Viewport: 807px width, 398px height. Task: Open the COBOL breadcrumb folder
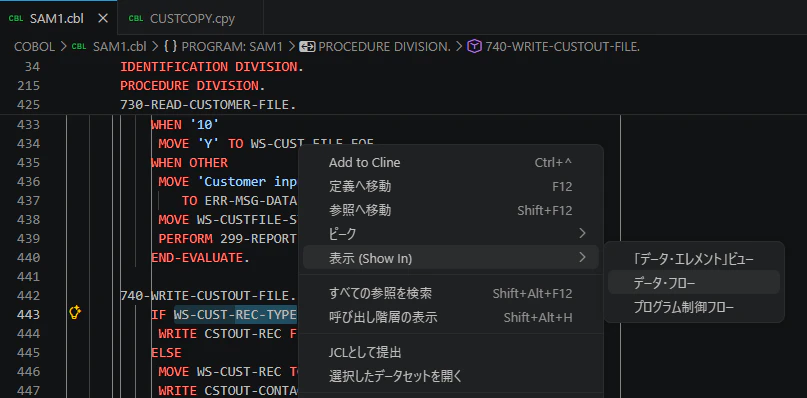tap(34, 47)
